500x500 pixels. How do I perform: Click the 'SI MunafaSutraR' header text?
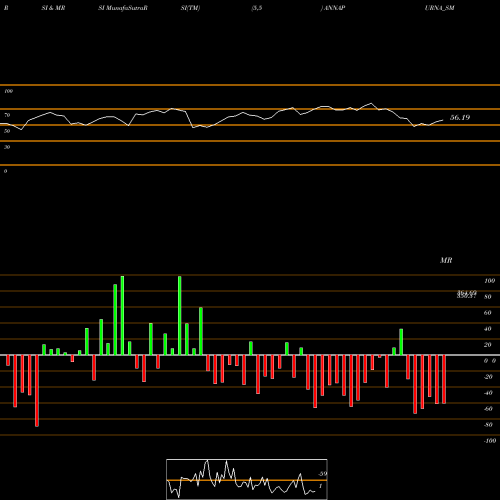pos(123,8)
